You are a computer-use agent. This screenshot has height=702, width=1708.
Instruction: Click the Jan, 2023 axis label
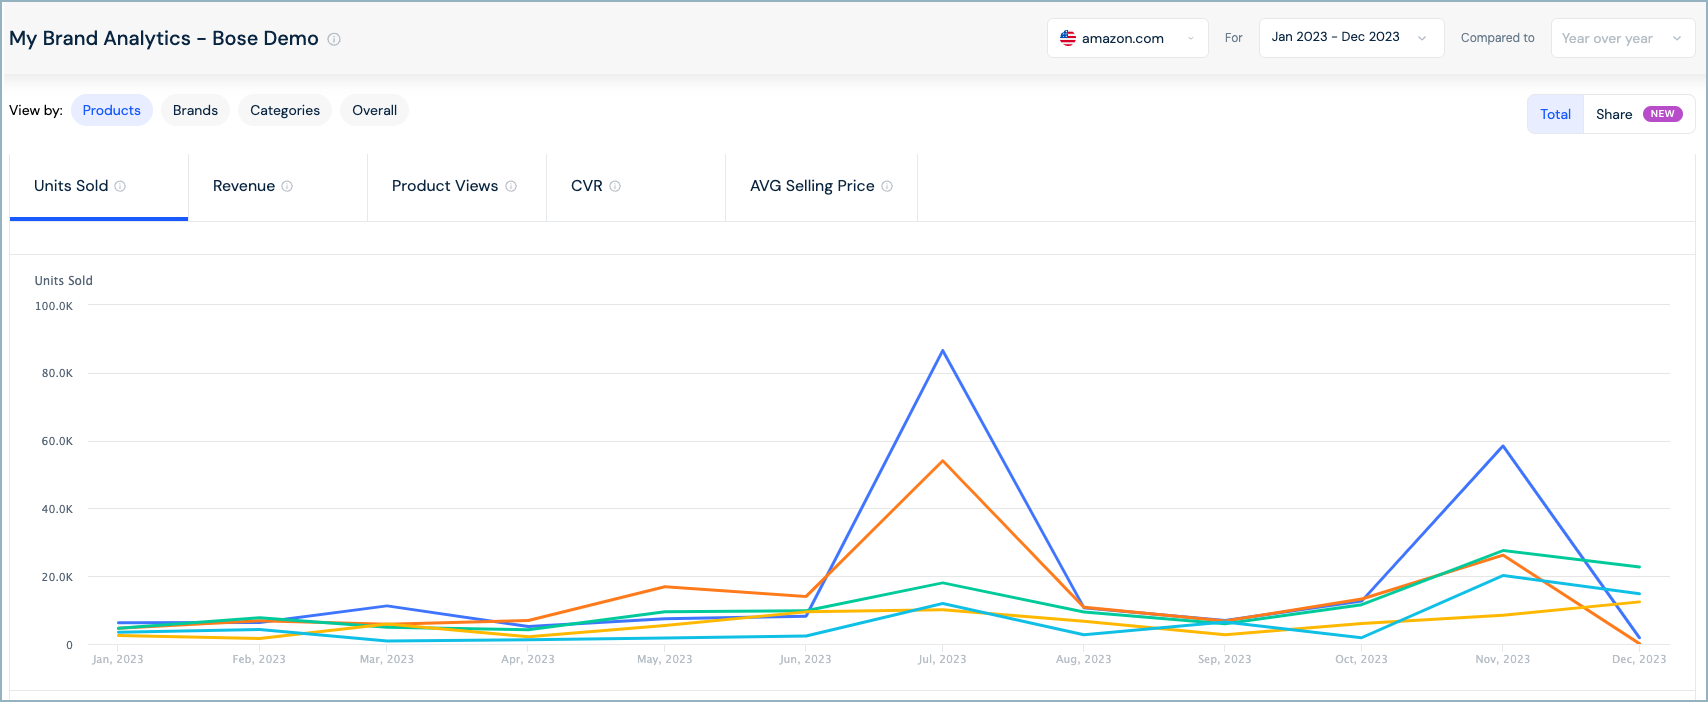[x=118, y=659]
